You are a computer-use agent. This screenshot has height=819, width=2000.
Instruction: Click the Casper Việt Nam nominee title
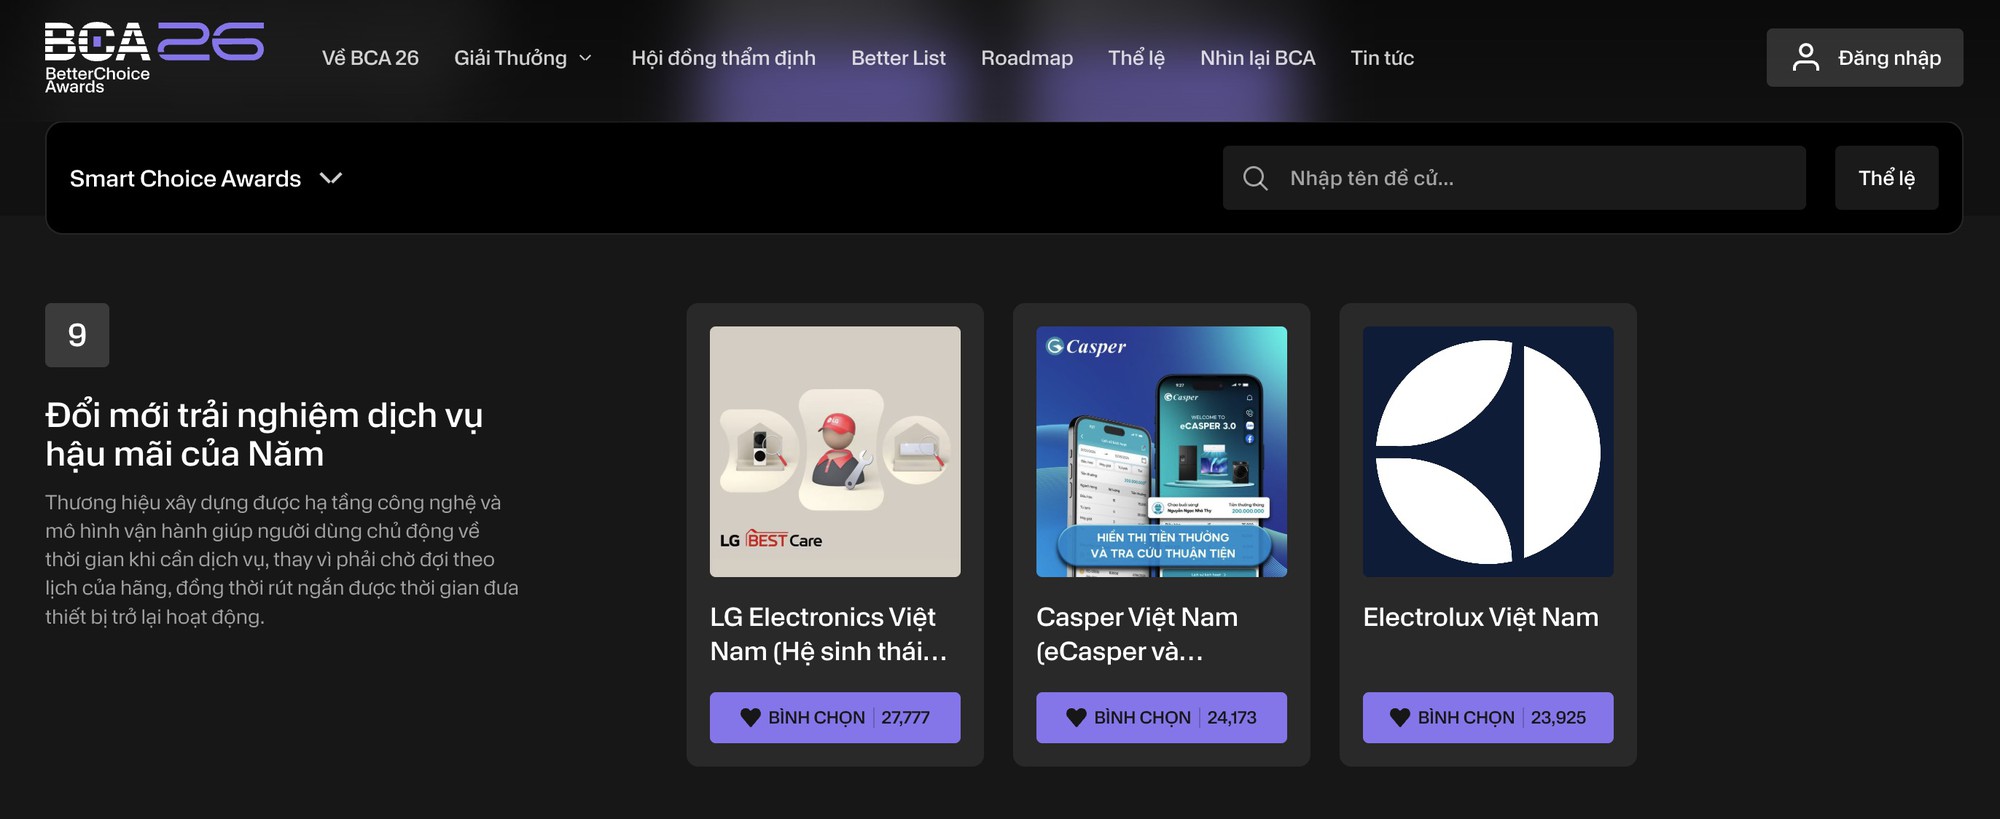click(x=1137, y=634)
